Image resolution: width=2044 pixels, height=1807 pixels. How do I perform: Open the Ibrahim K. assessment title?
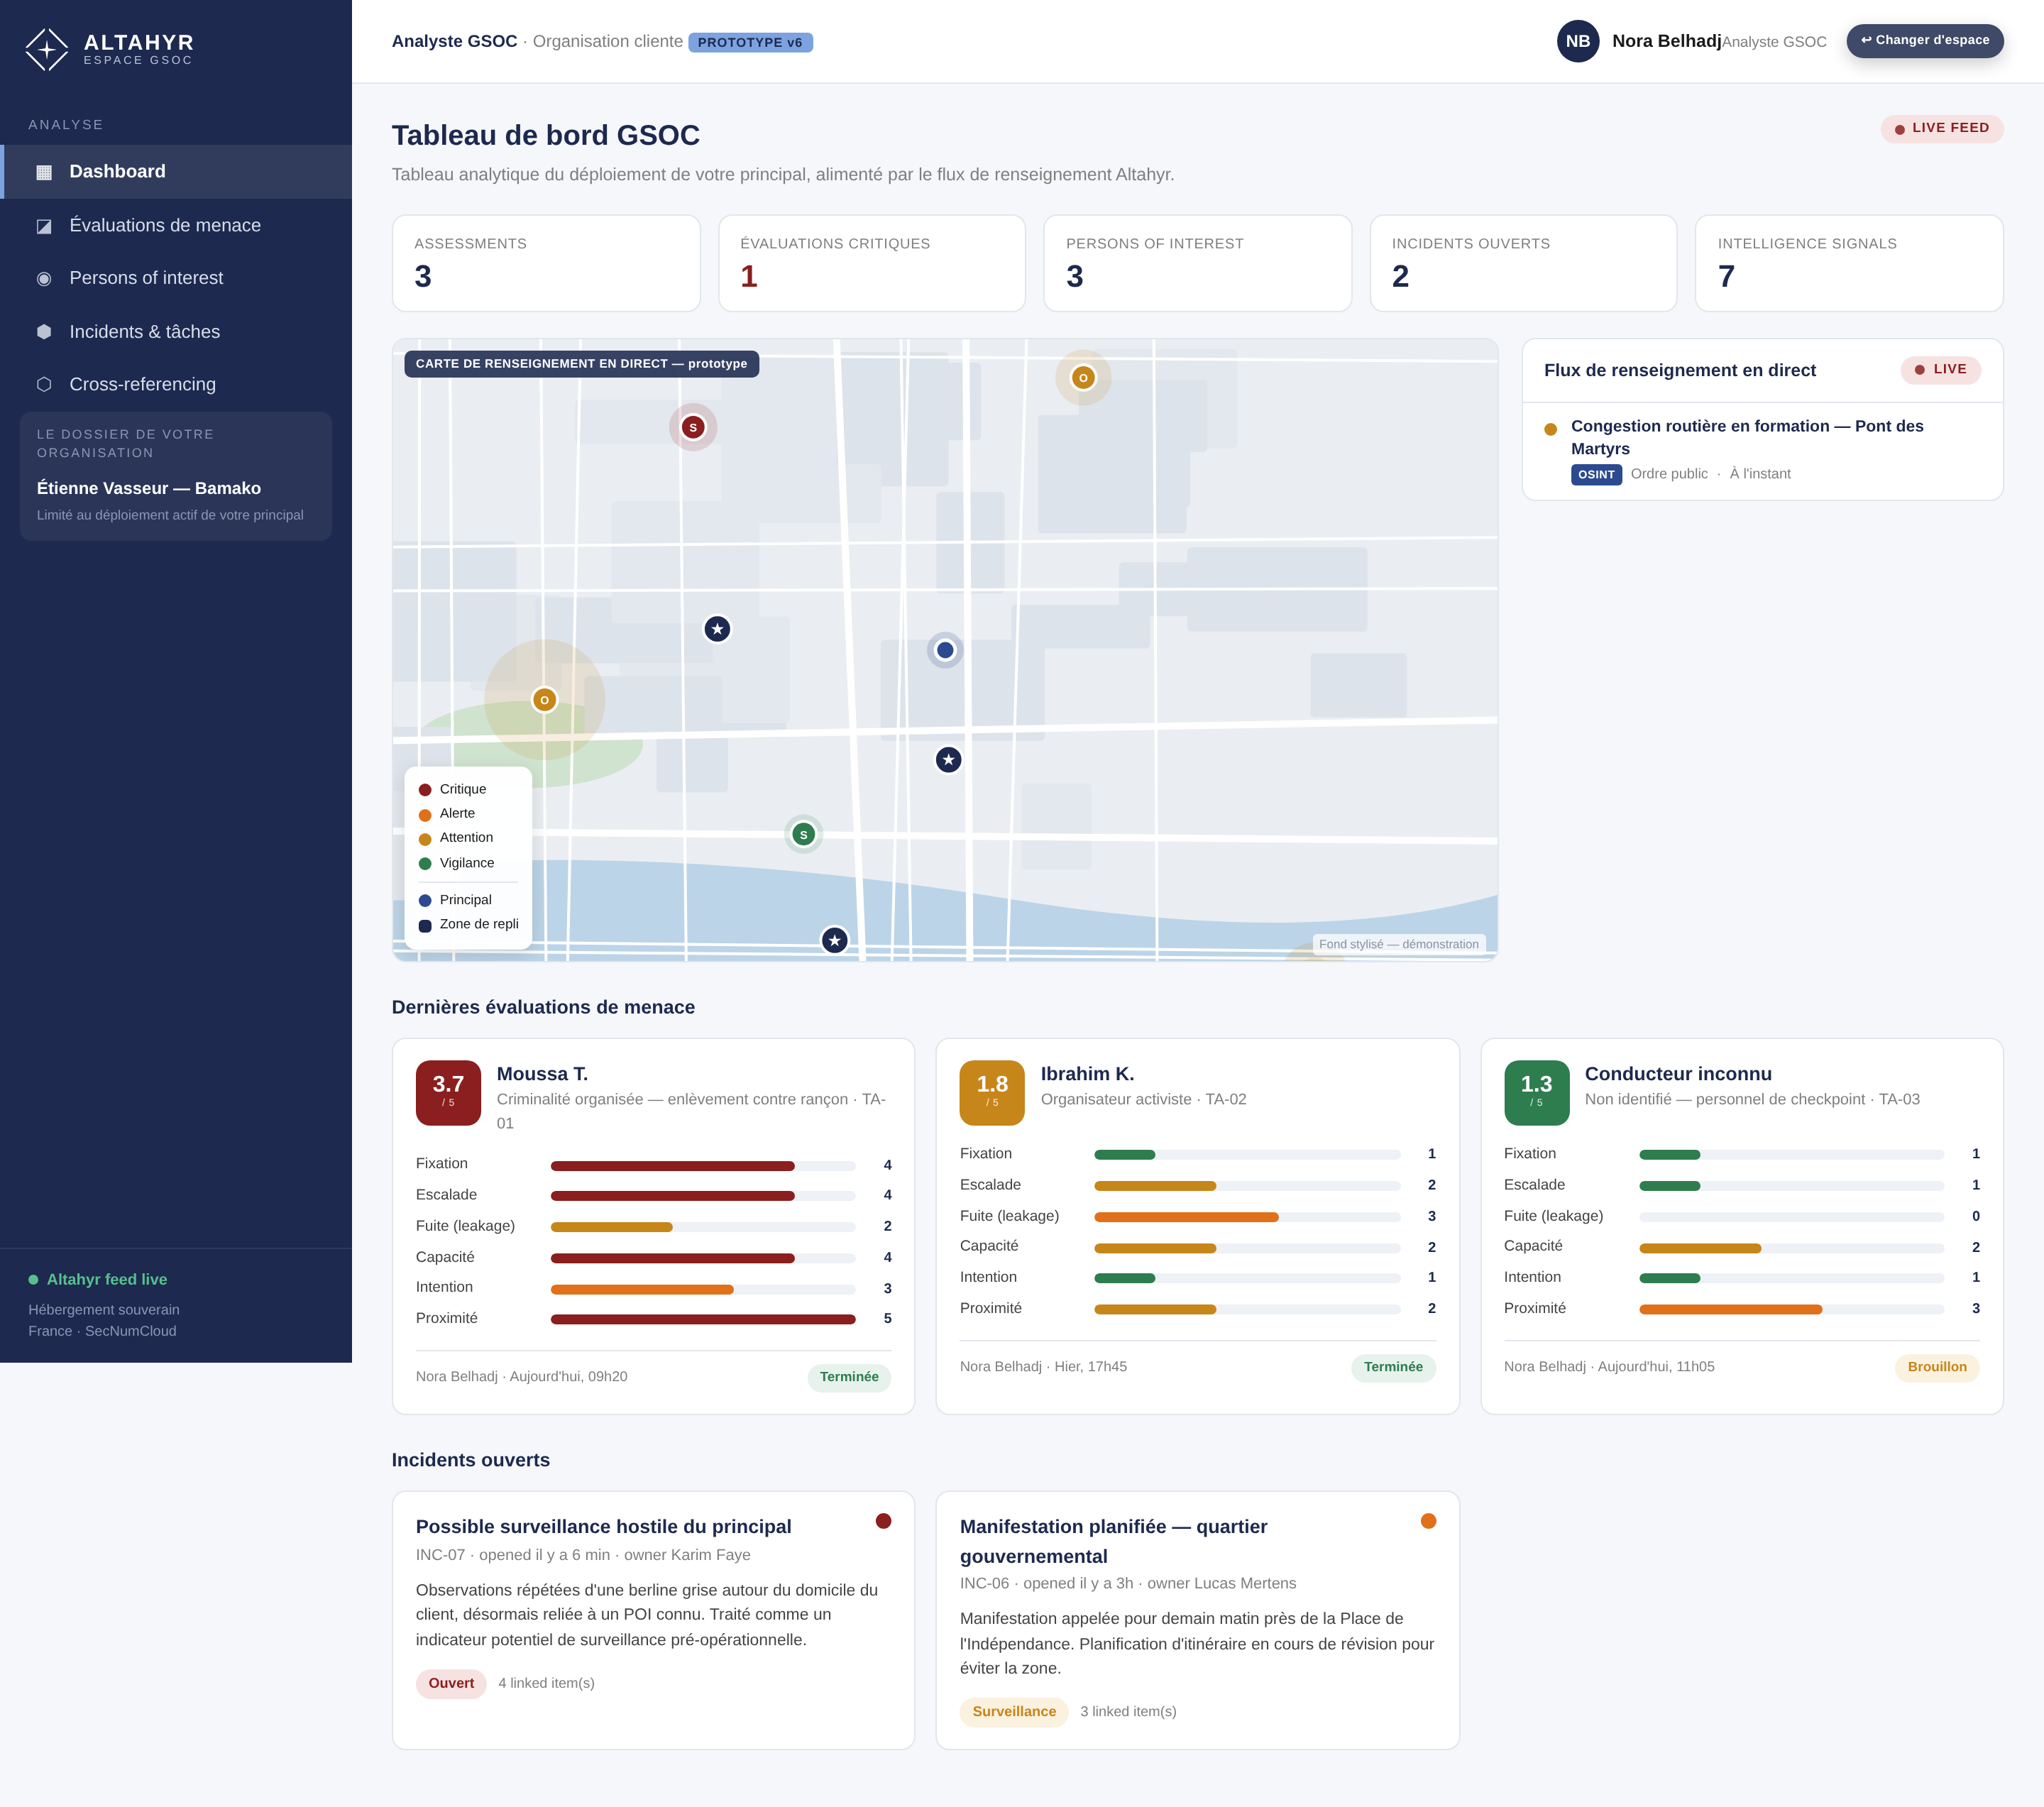(1087, 1074)
